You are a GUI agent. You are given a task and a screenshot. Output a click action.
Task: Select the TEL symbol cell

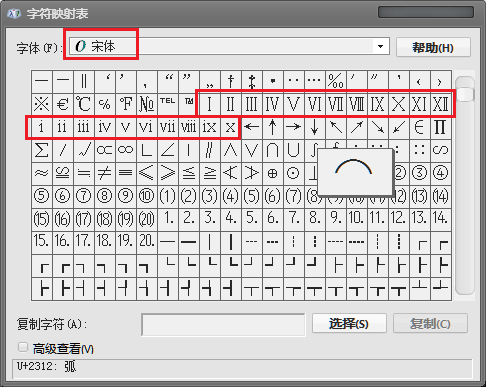tap(168, 104)
